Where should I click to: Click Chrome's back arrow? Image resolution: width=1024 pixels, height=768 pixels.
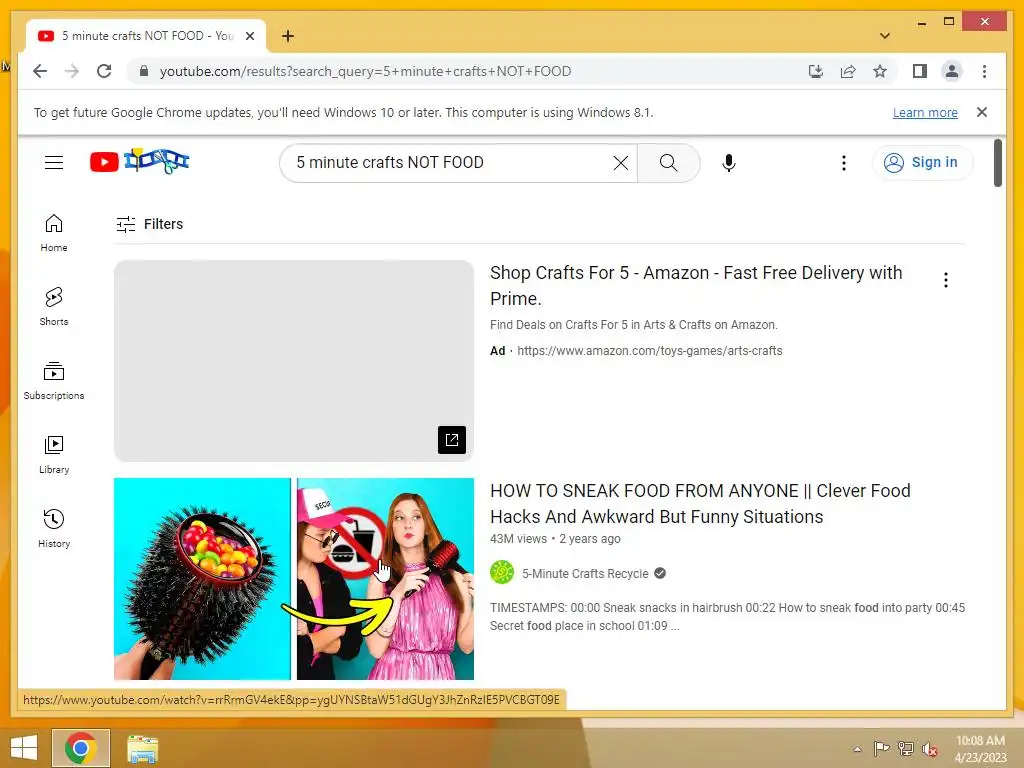click(40, 71)
